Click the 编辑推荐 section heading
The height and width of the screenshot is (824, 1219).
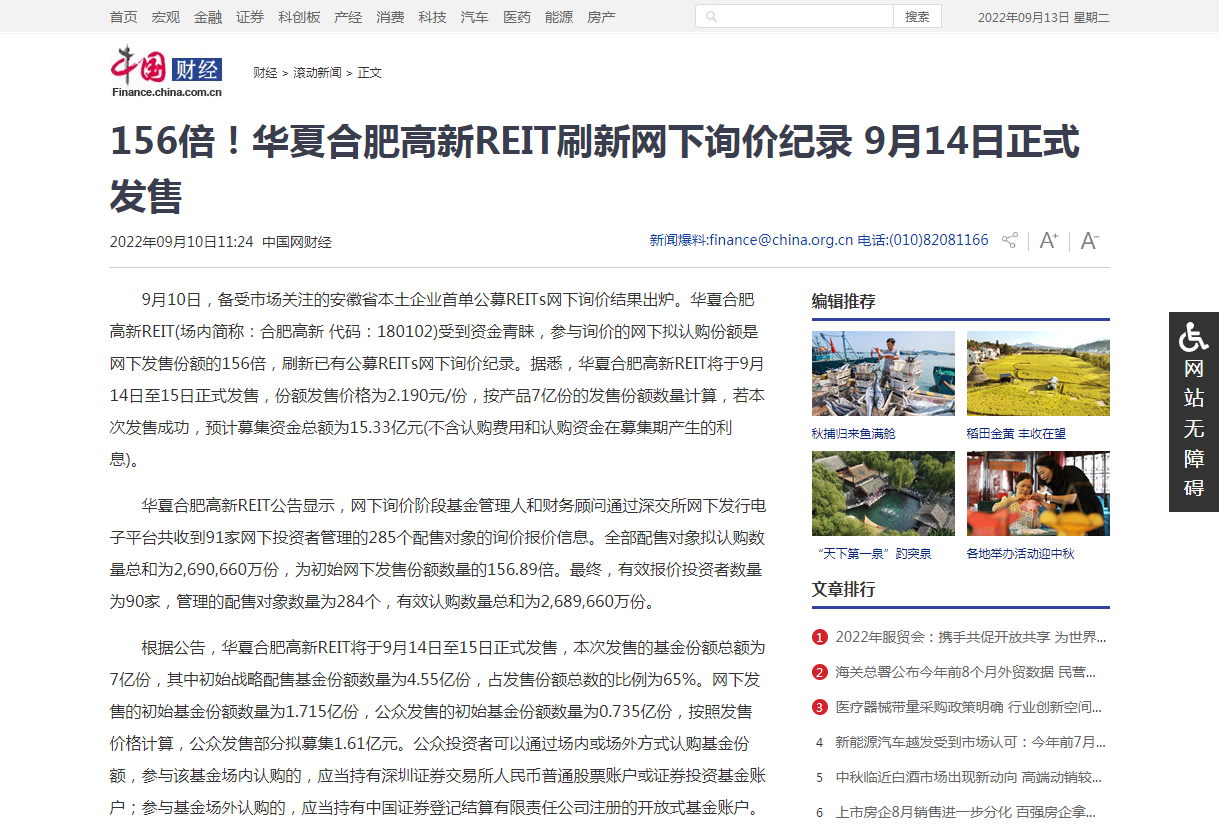(x=843, y=301)
